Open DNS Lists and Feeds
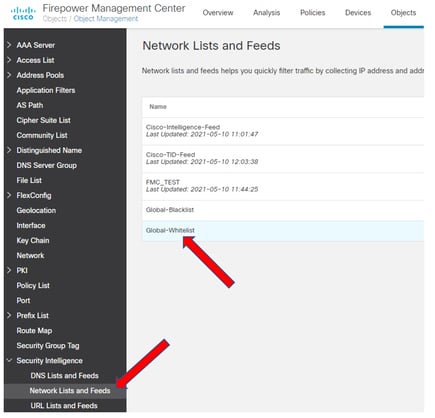 click(x=64, y=376)
